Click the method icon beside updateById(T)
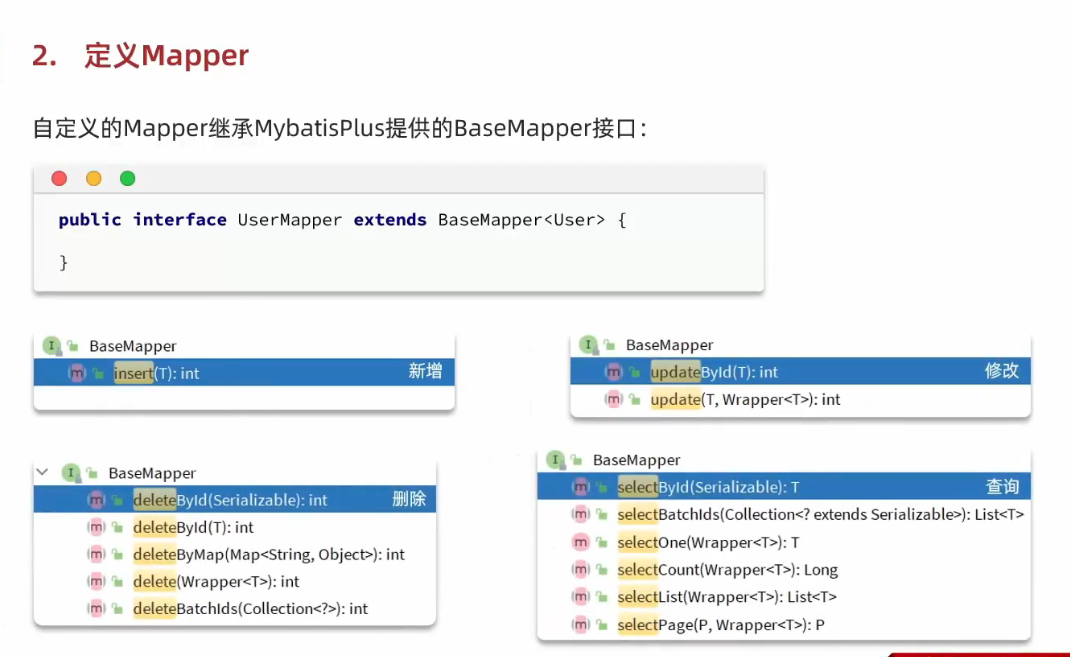The width and height of the screenshot is (1070, 657). (613, 372)
